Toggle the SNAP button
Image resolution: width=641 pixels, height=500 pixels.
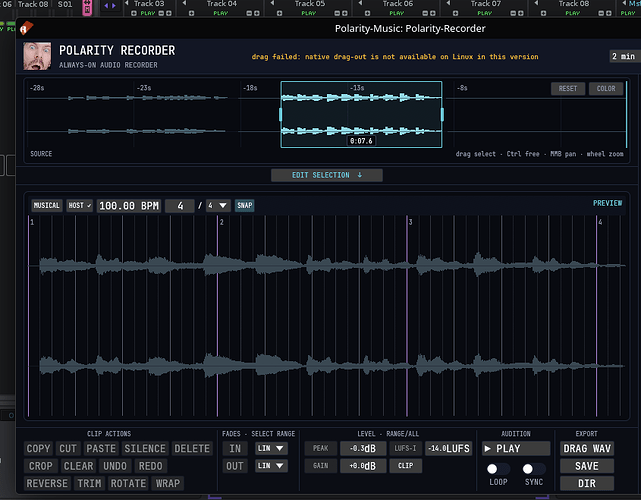[x=244, y=205]
